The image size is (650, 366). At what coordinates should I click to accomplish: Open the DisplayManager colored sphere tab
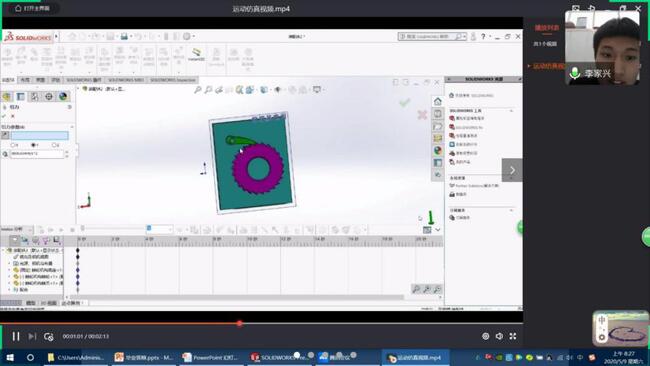pos(63,97)
